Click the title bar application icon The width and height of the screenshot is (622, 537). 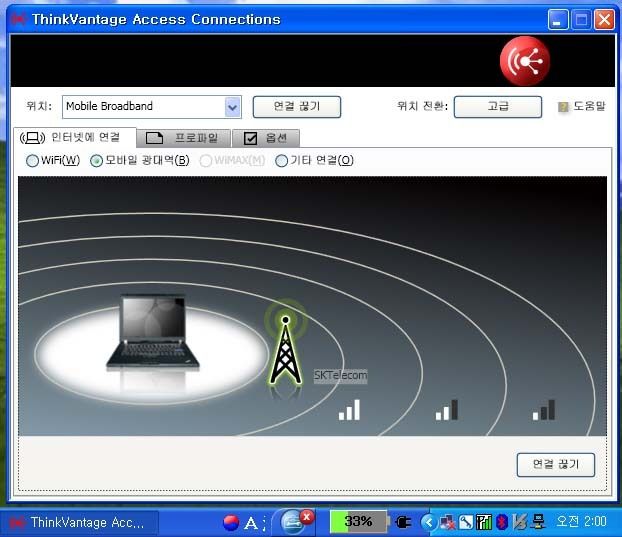(x=18, y=19)
